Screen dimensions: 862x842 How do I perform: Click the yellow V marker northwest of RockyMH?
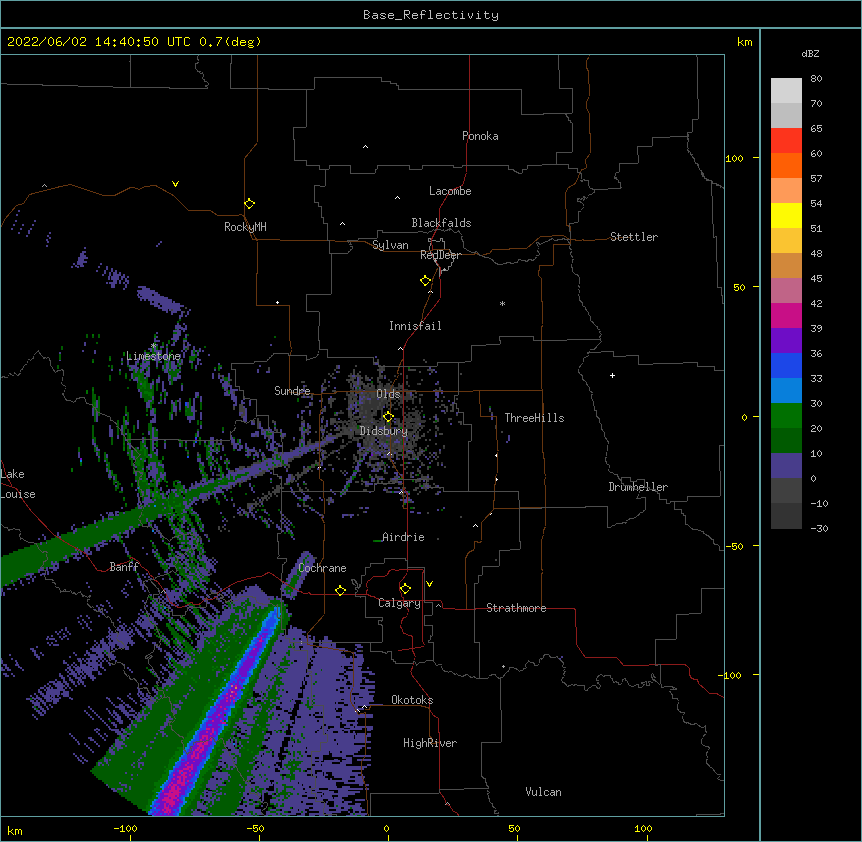click(175, 184)
